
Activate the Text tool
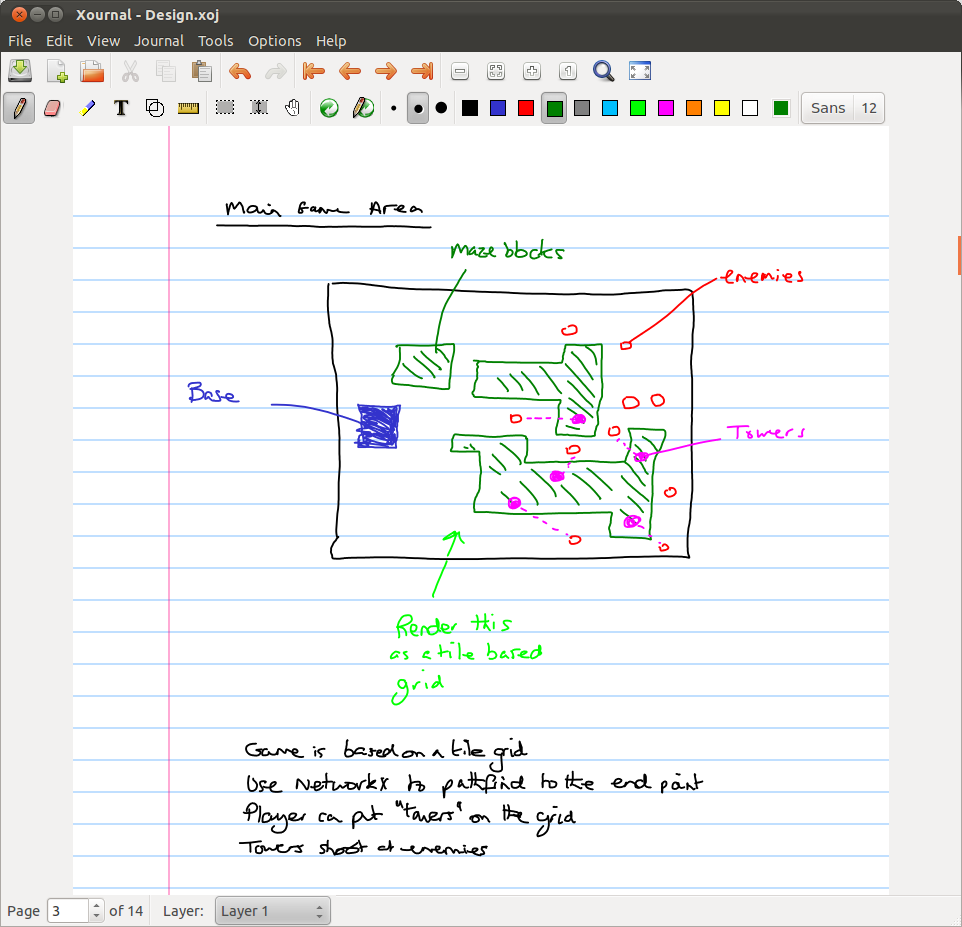pyautogui.click(x=121, y=108)
